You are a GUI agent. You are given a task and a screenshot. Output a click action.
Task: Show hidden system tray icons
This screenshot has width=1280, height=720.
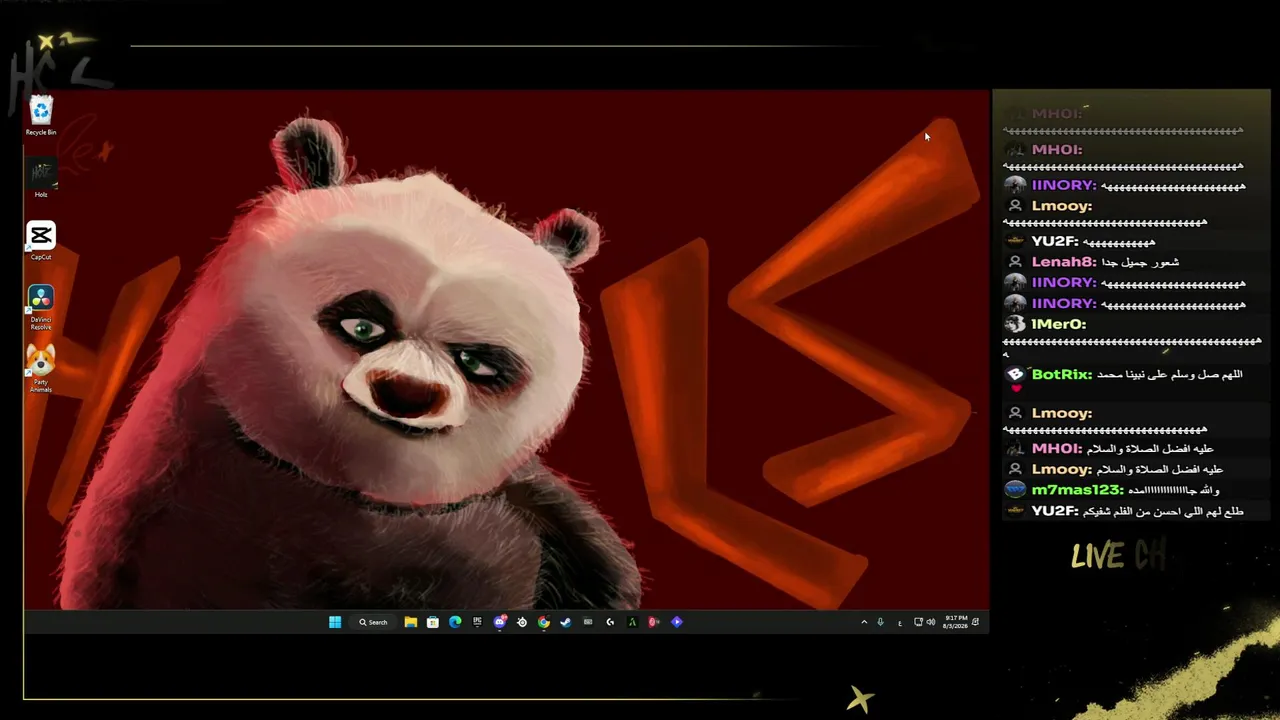[x=864, y=622]
